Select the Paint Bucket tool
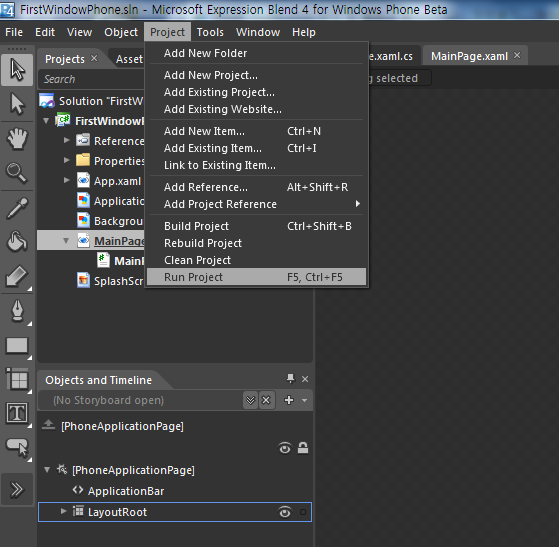This screenshot has height=547, width=559. coord(17,242)
